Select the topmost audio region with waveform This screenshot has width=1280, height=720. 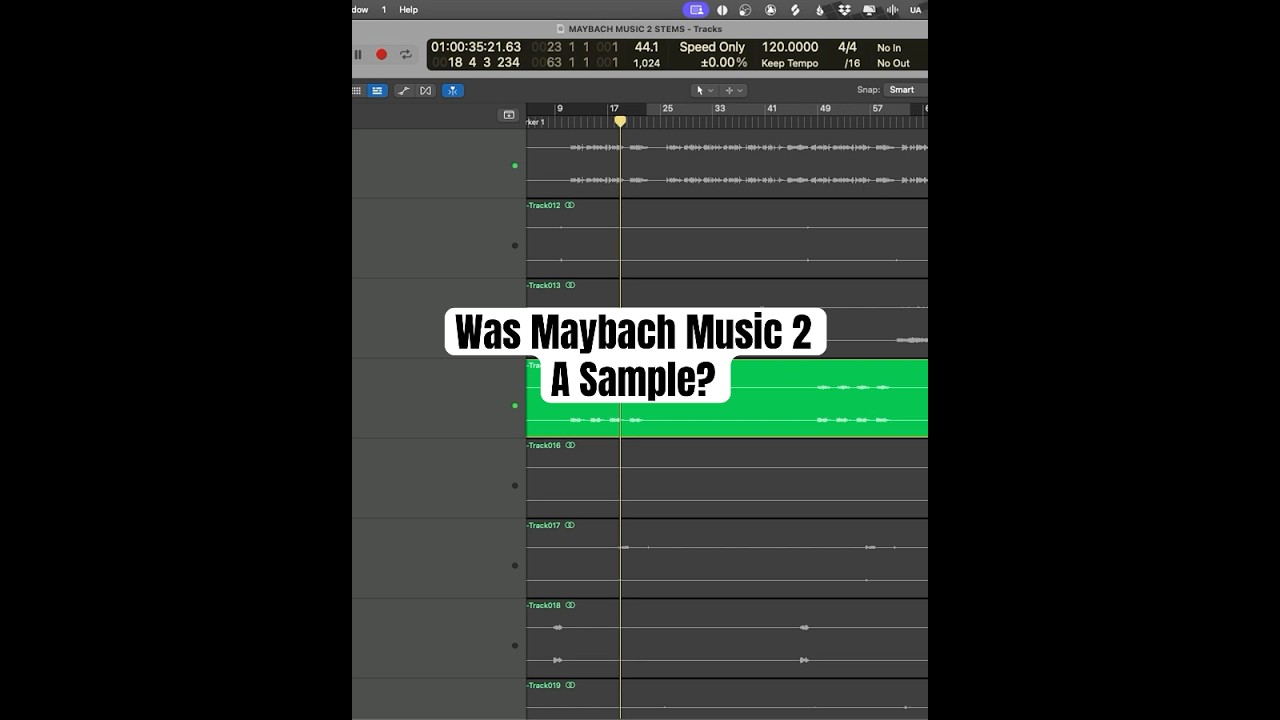coord(727,163)
